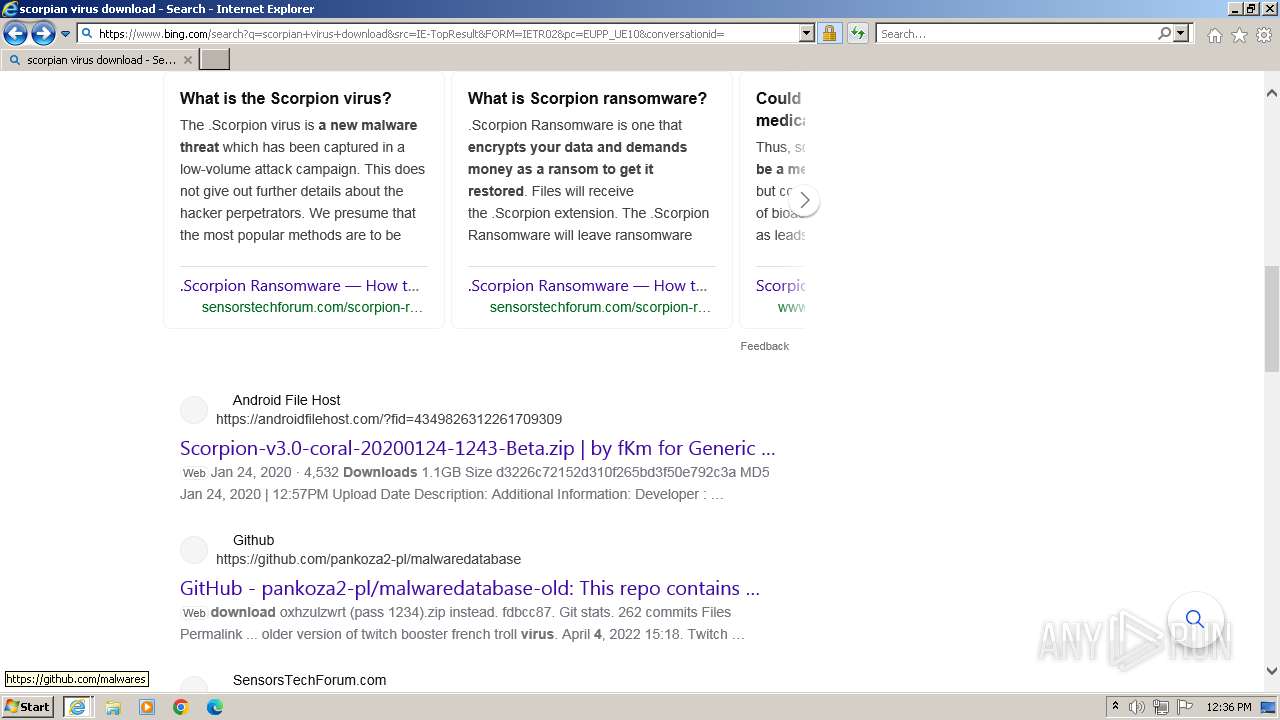Image resolution: width=1280 pixels, height=720 pixels.
Task: Open second '.Scorpion Ransomware — How t...' link
Action: (x=588, y=285)
